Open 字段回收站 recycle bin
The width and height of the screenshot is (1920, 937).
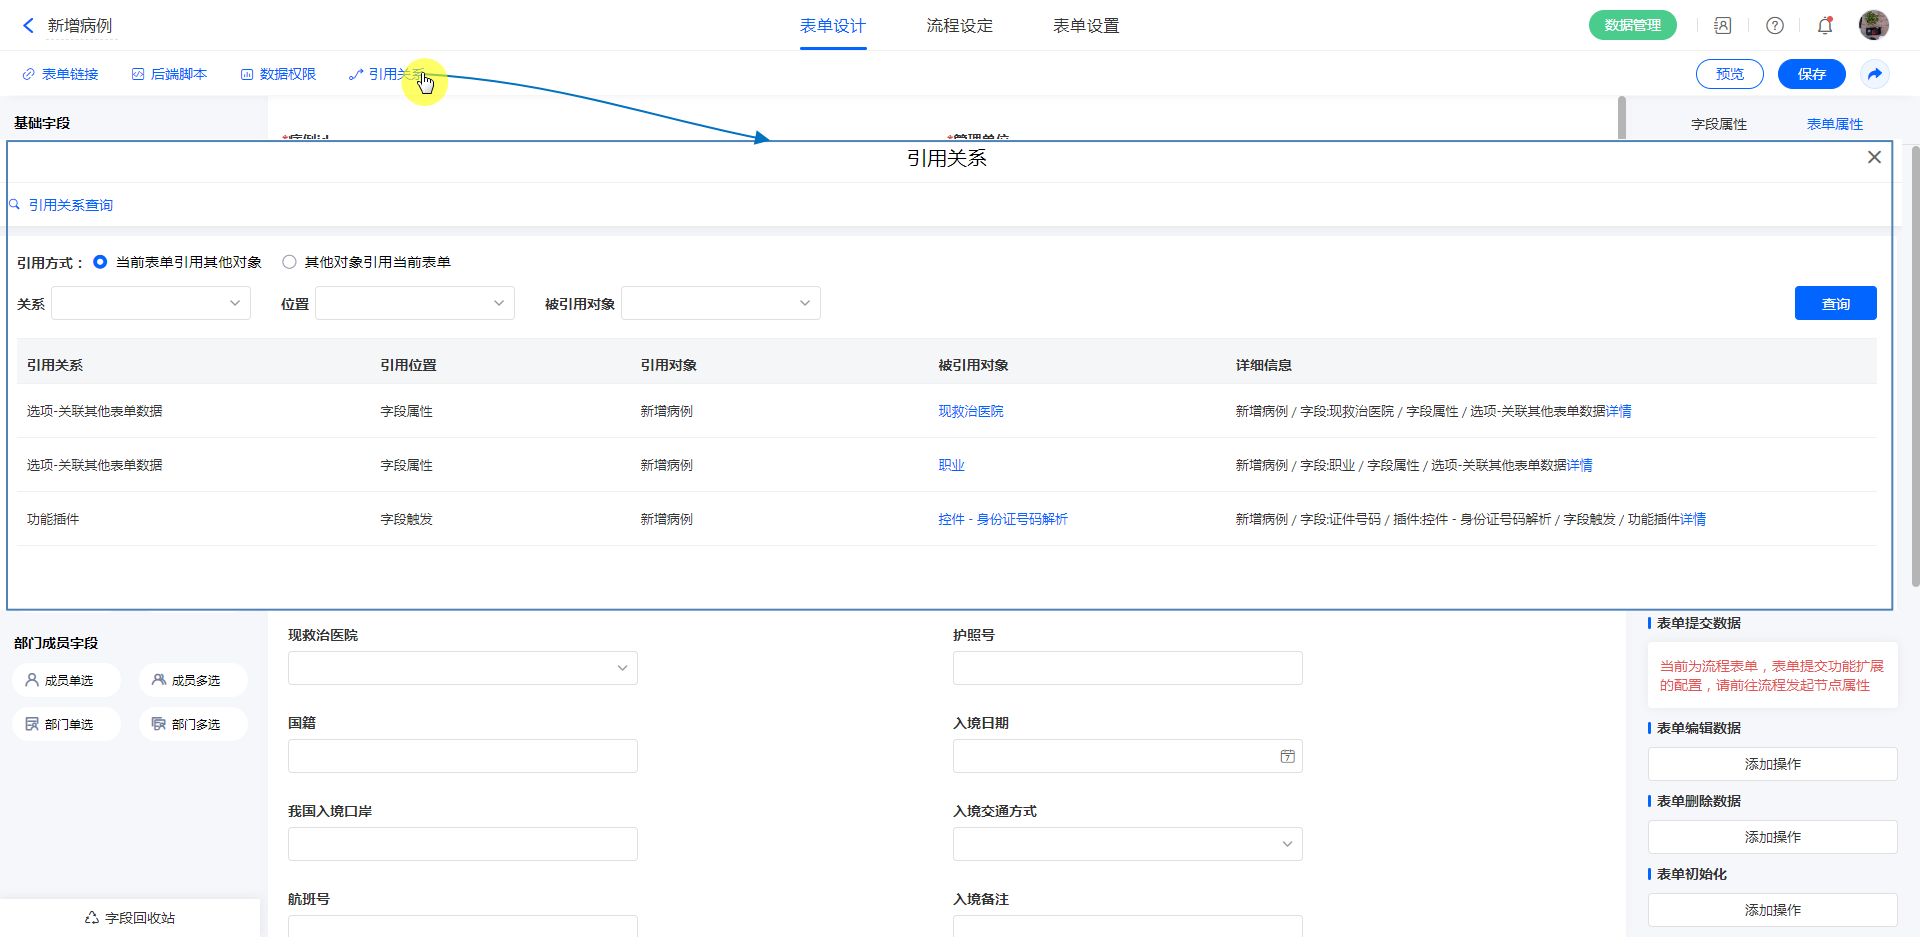pyautogui.click(x=130, y=918)
